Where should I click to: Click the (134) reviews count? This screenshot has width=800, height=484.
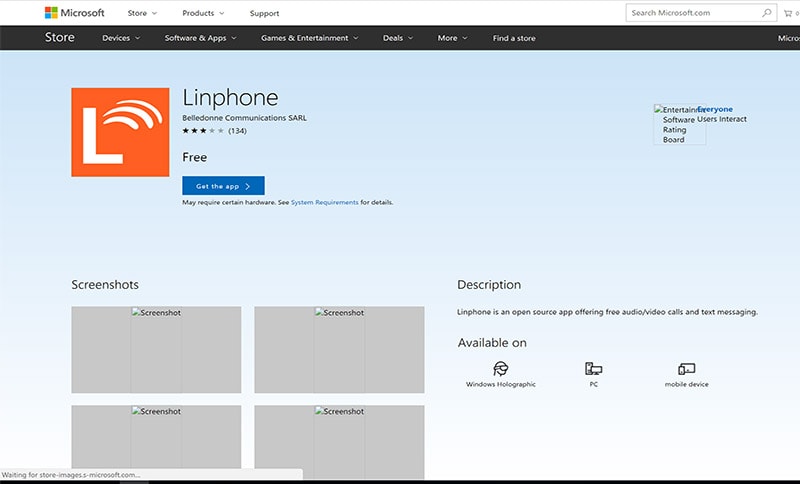(237, 131)
